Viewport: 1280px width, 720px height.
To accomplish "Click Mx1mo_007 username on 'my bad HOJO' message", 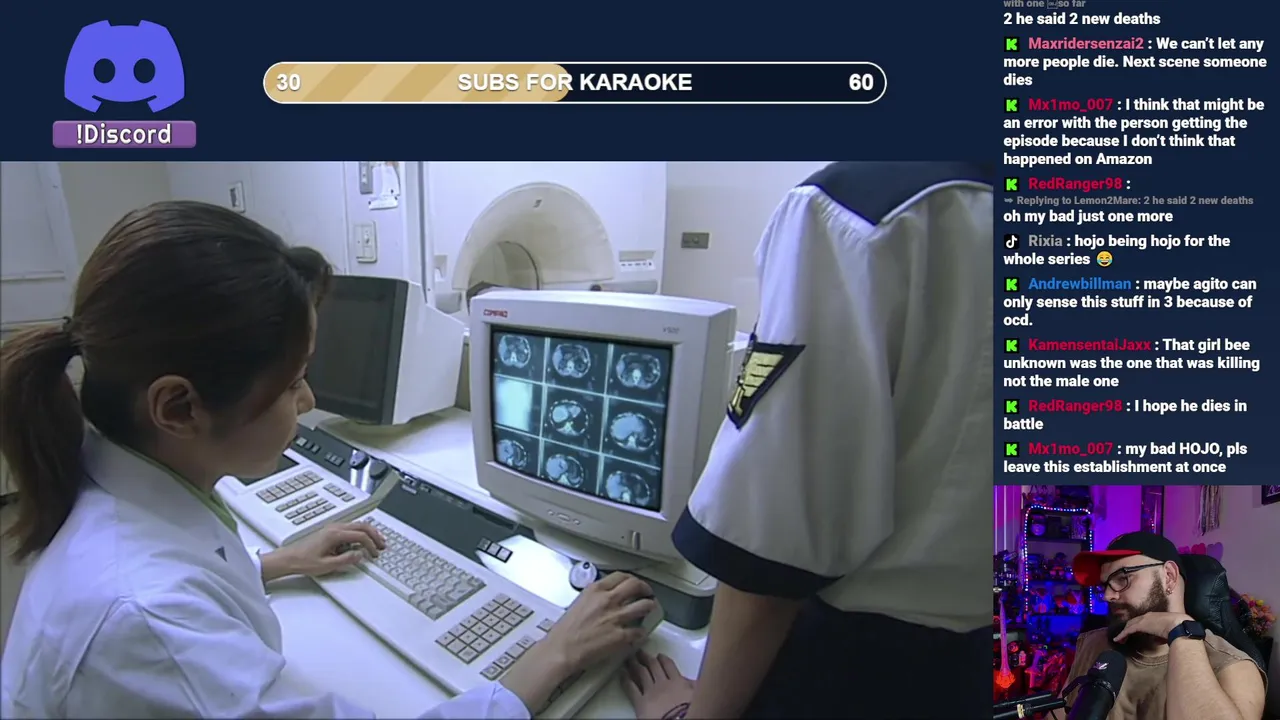I will click(x=1070, y=449).
